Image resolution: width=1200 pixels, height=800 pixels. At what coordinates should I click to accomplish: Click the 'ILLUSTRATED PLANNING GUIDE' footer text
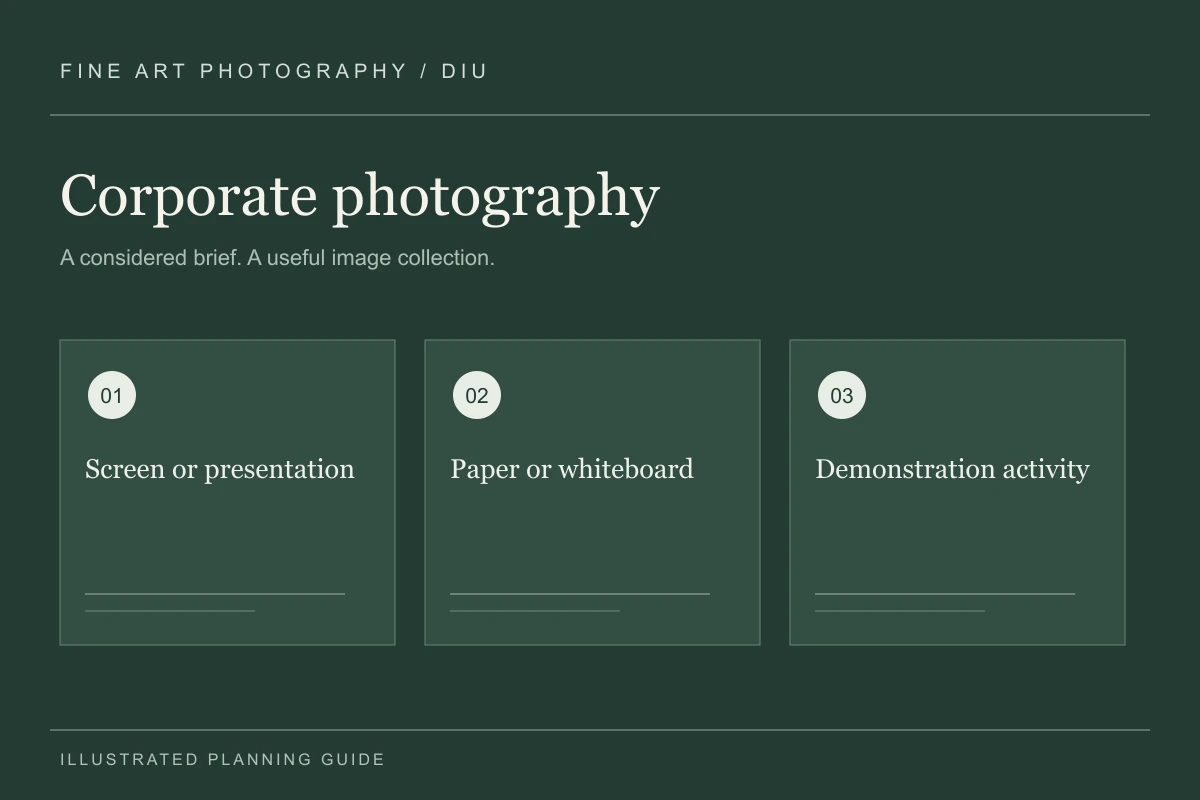pyautogui.click(x=222, y=759)
